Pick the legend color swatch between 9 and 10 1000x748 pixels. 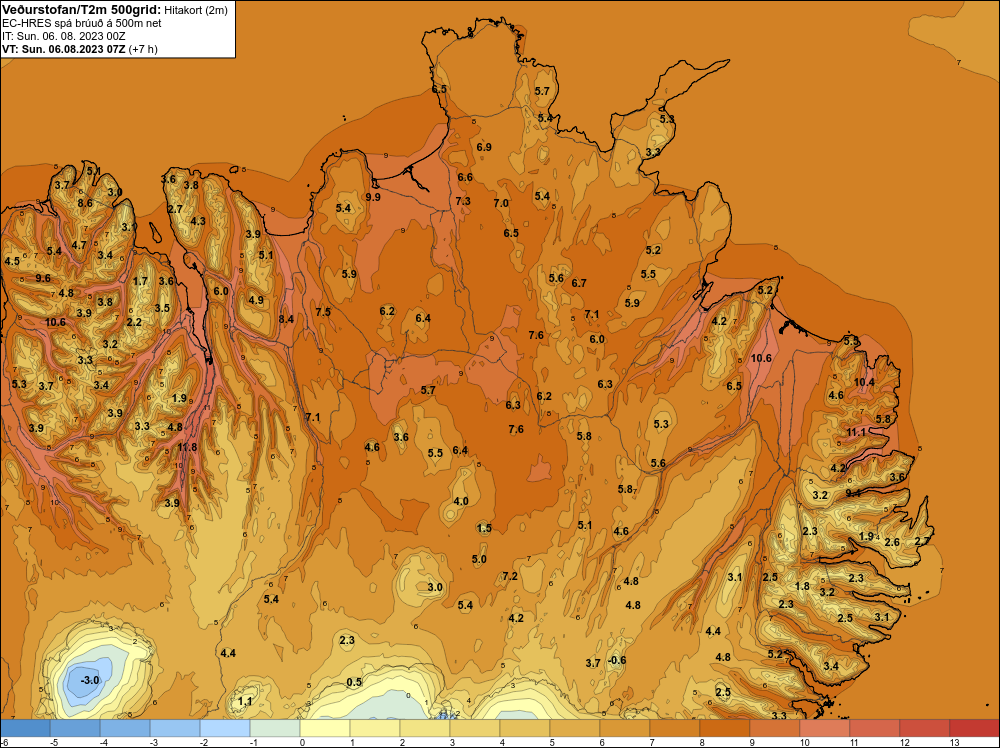(x=774, y=728)
